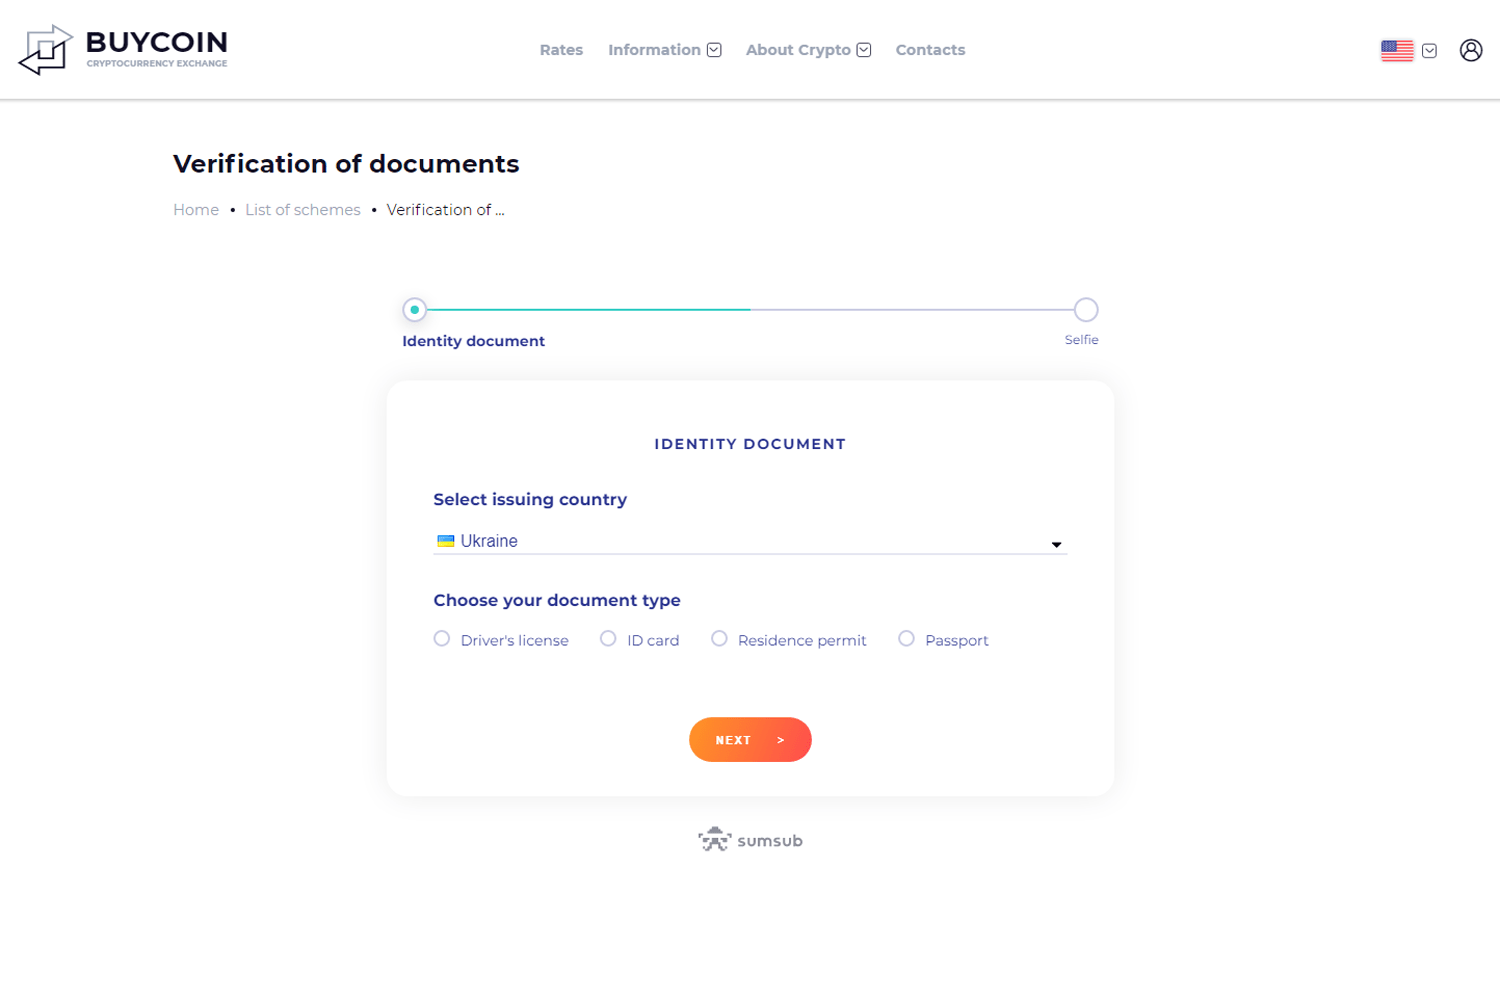This screenshot has width=1500, height=1000.
Task: Click the IDENTITY DOCUMENT heading
Action: pos(750,444)
